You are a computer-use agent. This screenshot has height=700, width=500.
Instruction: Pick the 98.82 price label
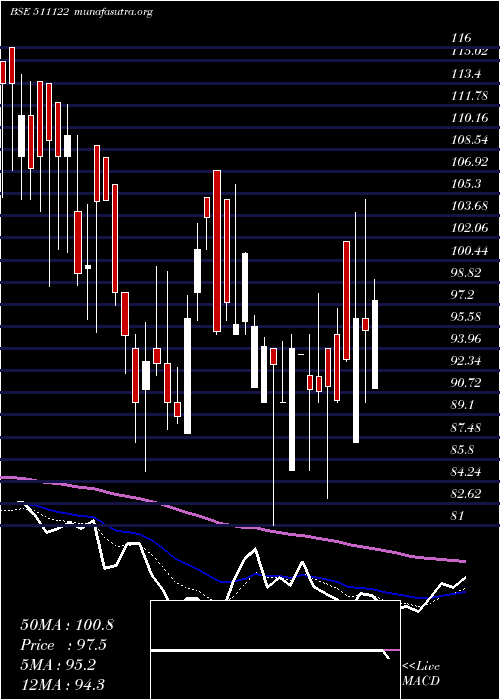coord(466,273)
